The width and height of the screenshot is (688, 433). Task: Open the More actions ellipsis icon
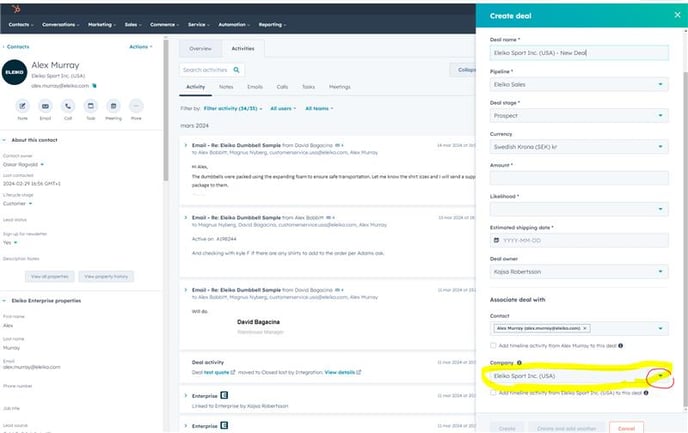136,105
